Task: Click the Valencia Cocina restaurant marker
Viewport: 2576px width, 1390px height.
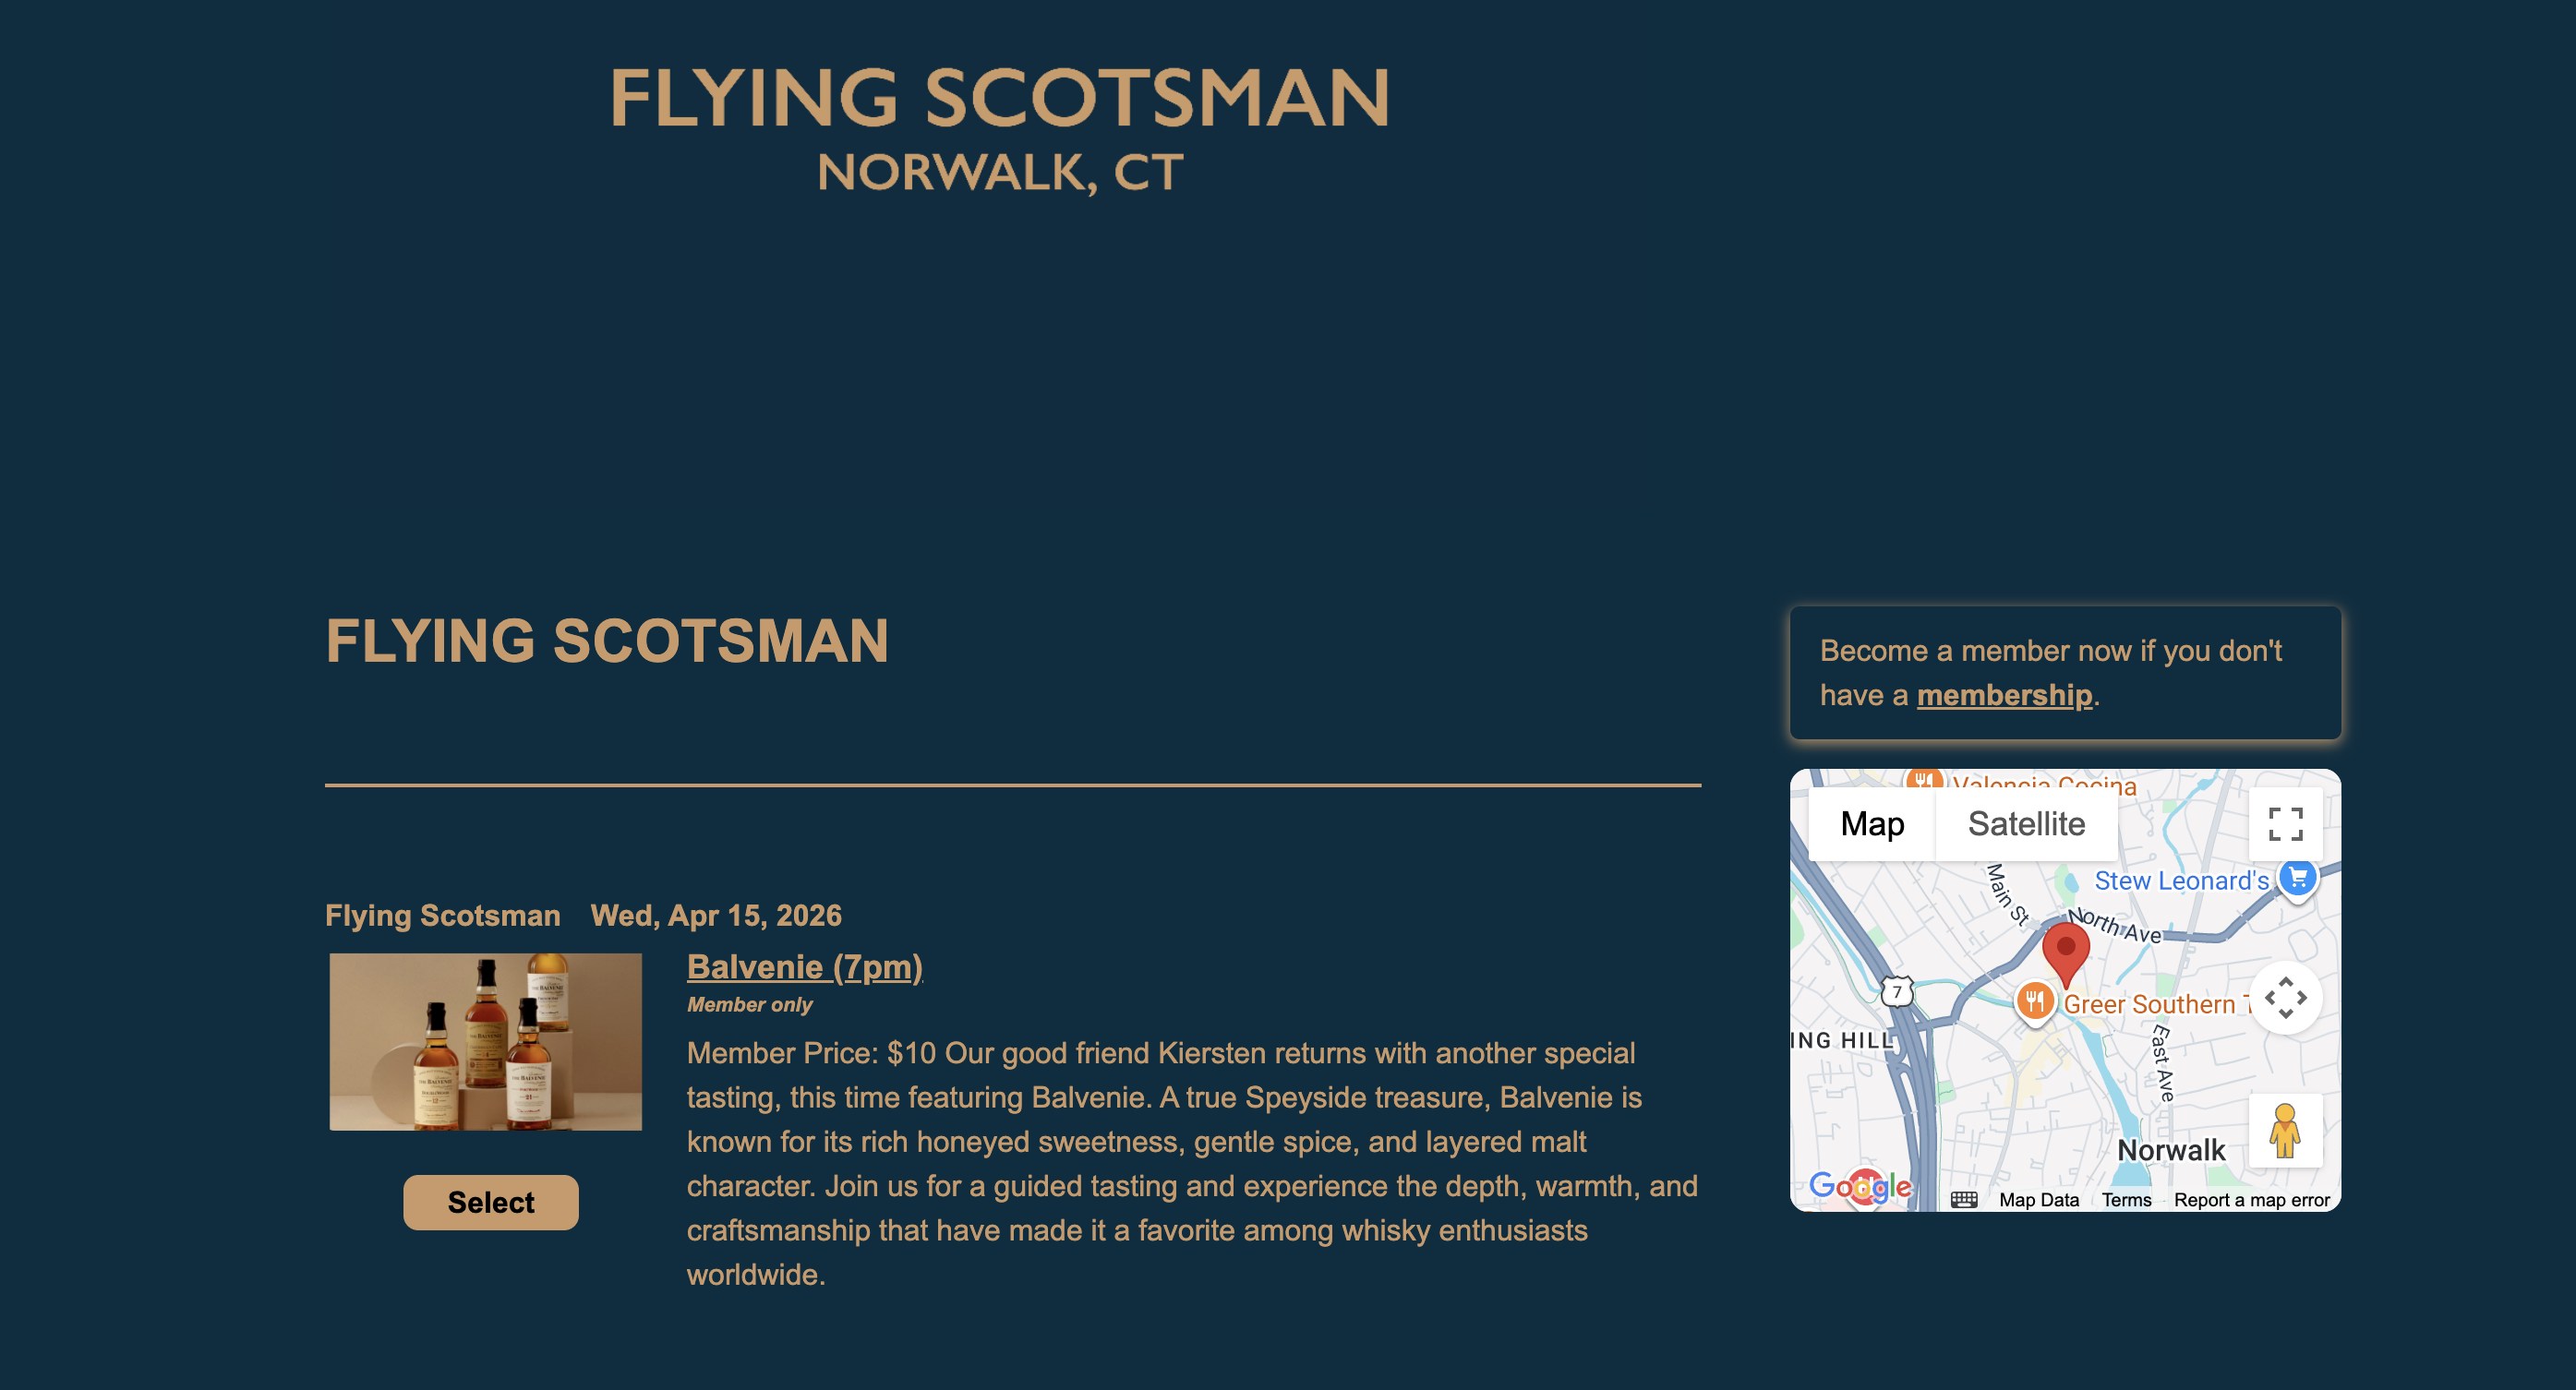Action: pyautogui.click(x=1924, y=779)
